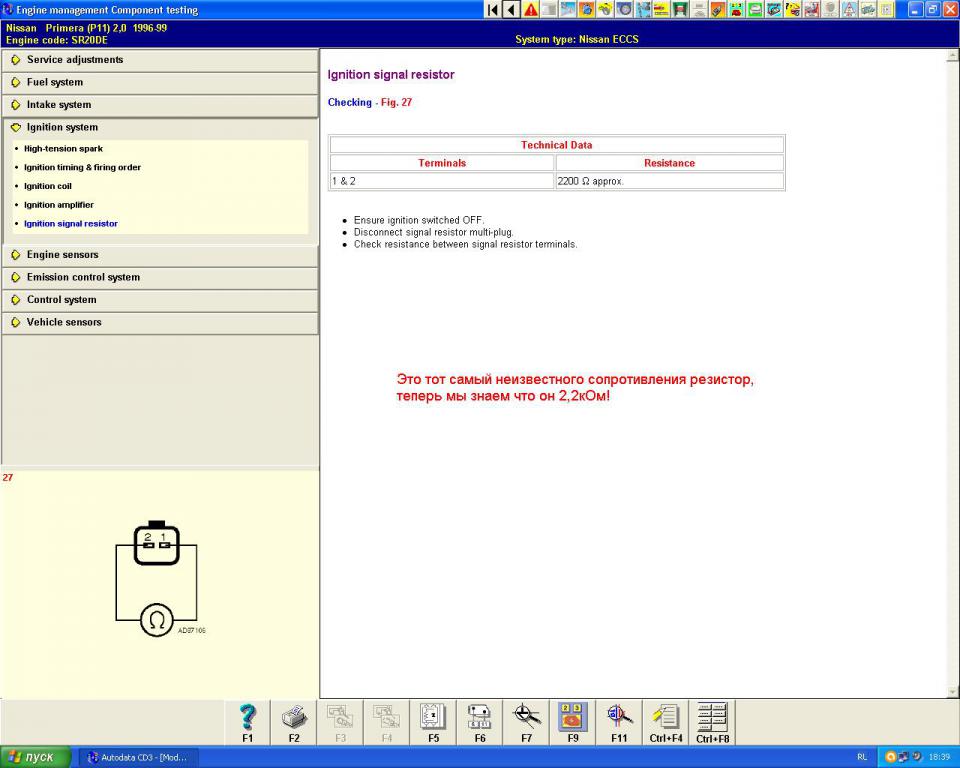Expand the Emission control system section
The width and height of the screenshot is (960, 768).
click(x=160, y=278)
